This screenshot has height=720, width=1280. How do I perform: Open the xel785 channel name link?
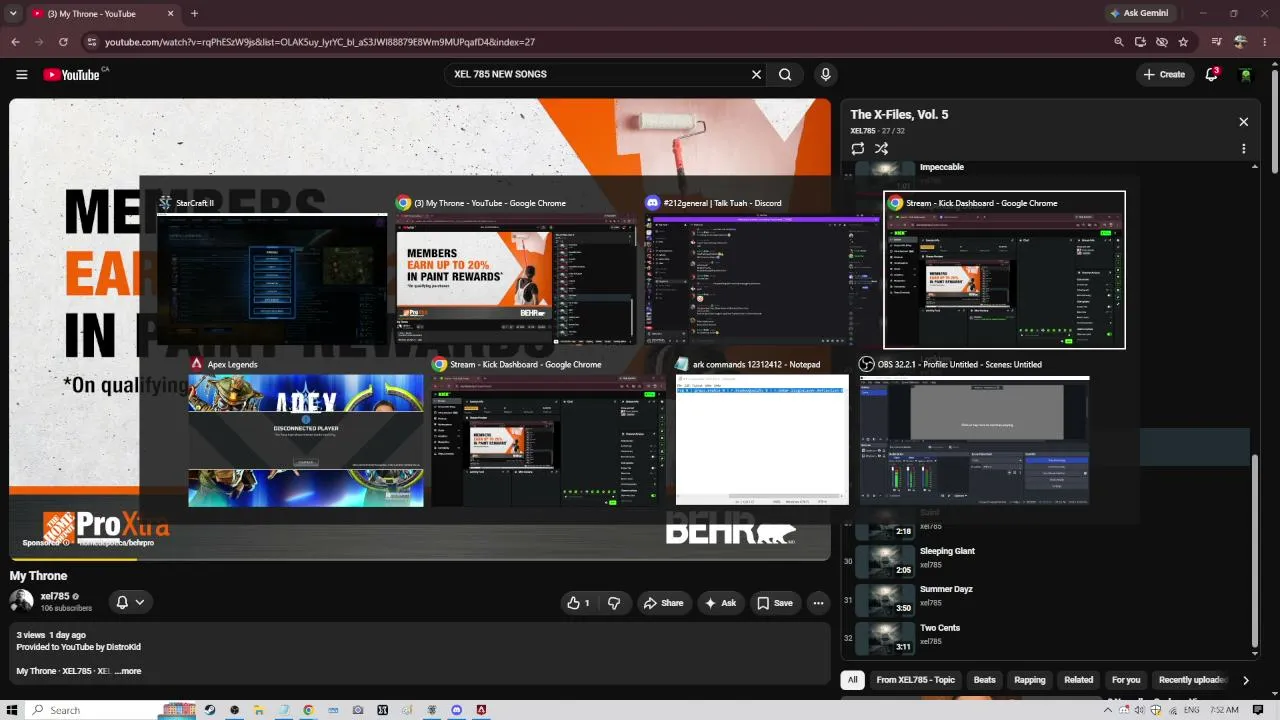pyautogui.click(x=55, y=596)
